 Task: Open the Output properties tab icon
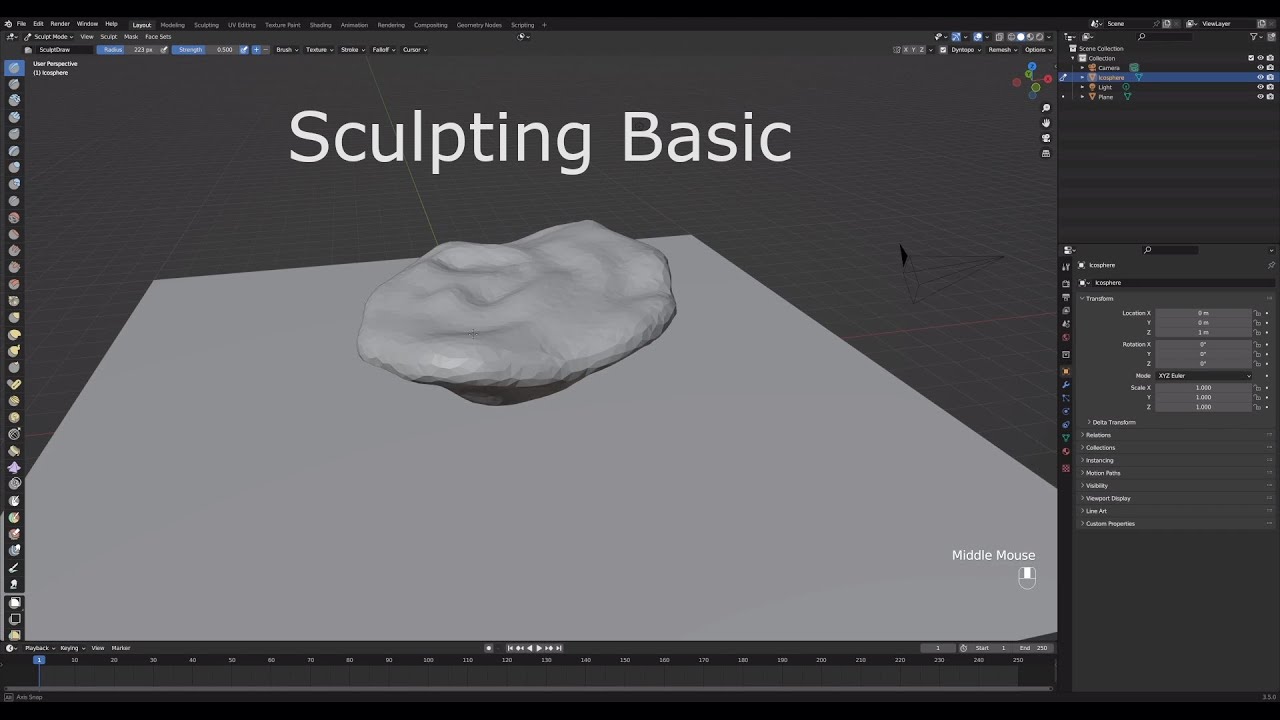point(1066,297)
